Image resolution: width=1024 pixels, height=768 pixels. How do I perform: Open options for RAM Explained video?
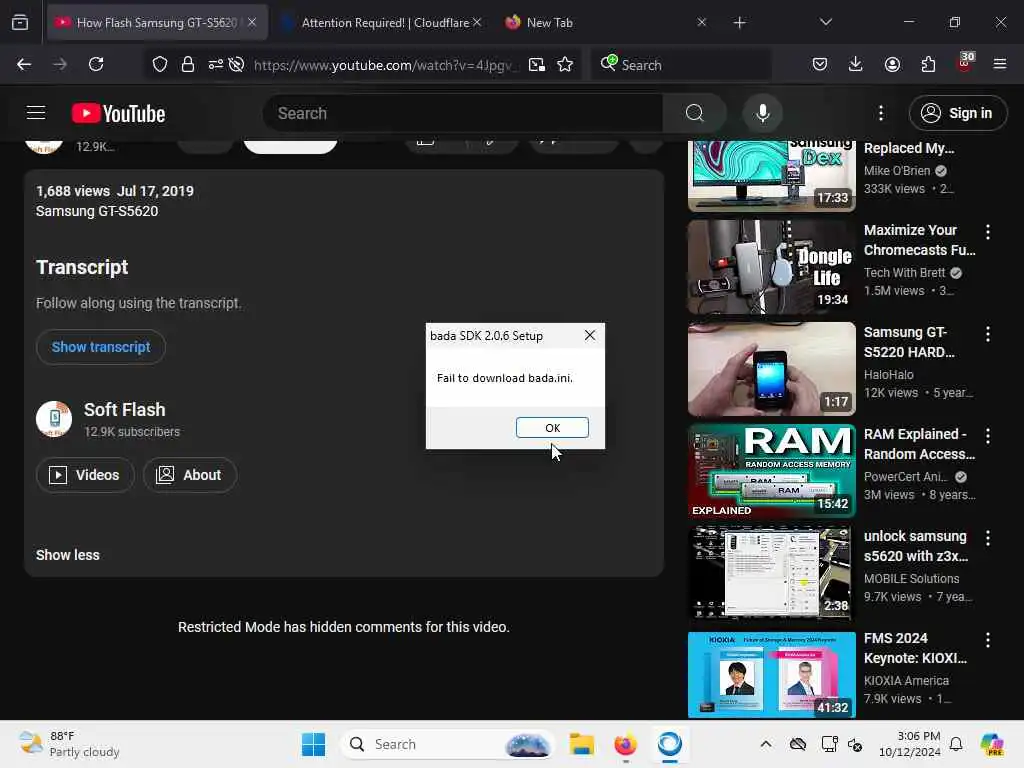click(987, 436)
